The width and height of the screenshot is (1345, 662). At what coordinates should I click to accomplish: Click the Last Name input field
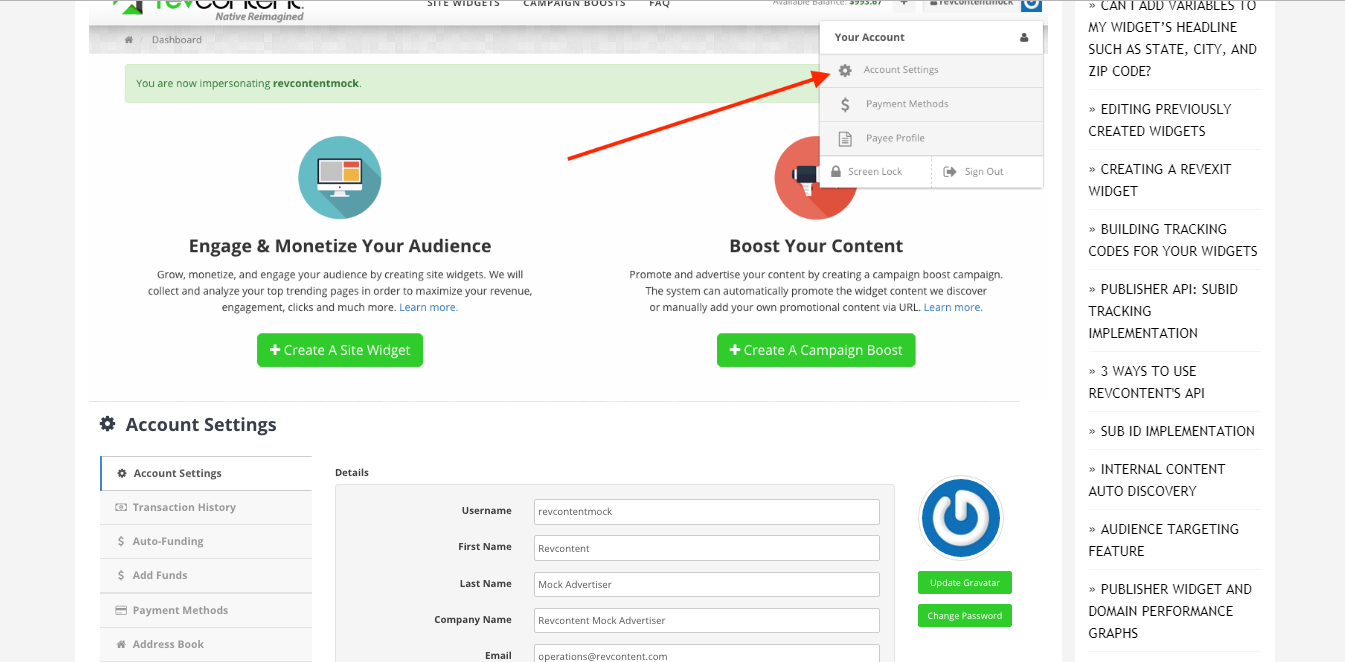706,584
